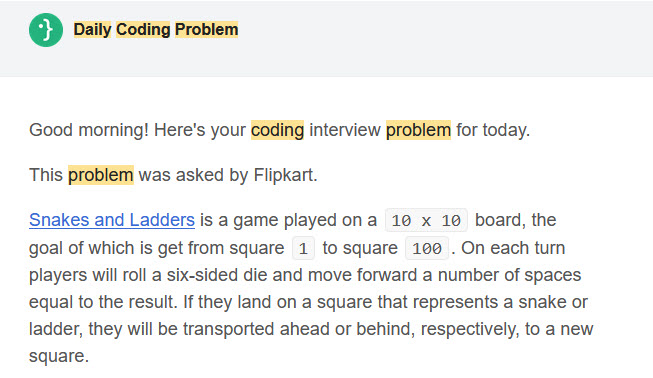Click the highlighted word 'Daily' in sender name
This screenshot has height=378, width=653.
(x=92, y=30)
